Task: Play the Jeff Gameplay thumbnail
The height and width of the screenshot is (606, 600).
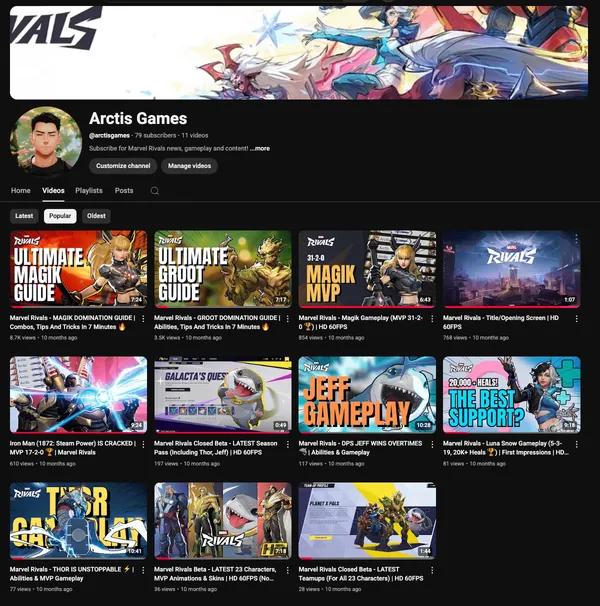Action: [x=367, y=395]
